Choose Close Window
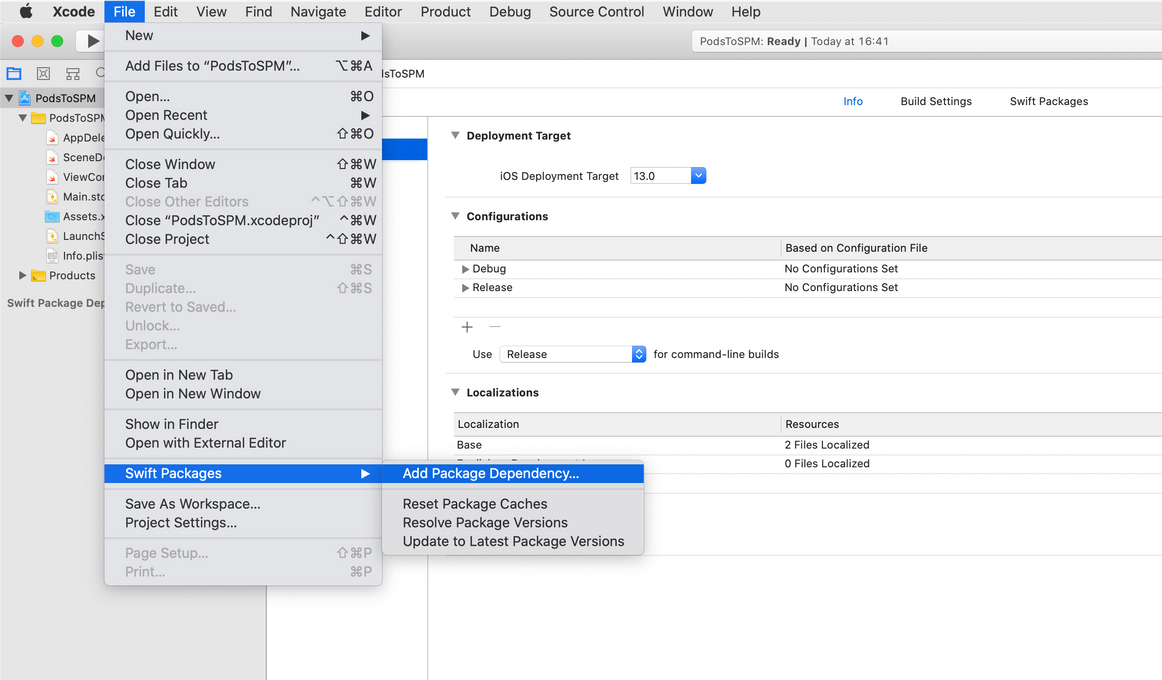Viewport: 1162px width, 680px height. click(243, 164)
